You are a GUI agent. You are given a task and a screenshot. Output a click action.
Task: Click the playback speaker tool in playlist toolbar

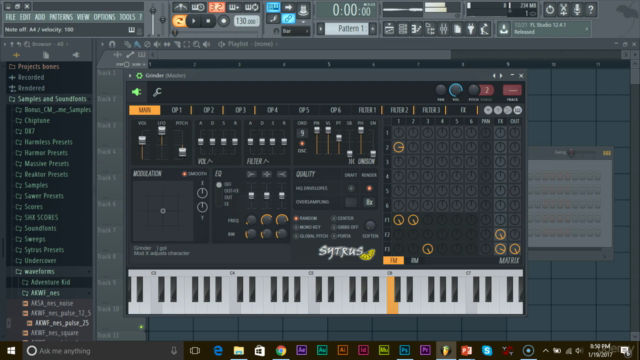tap(207, 44)
